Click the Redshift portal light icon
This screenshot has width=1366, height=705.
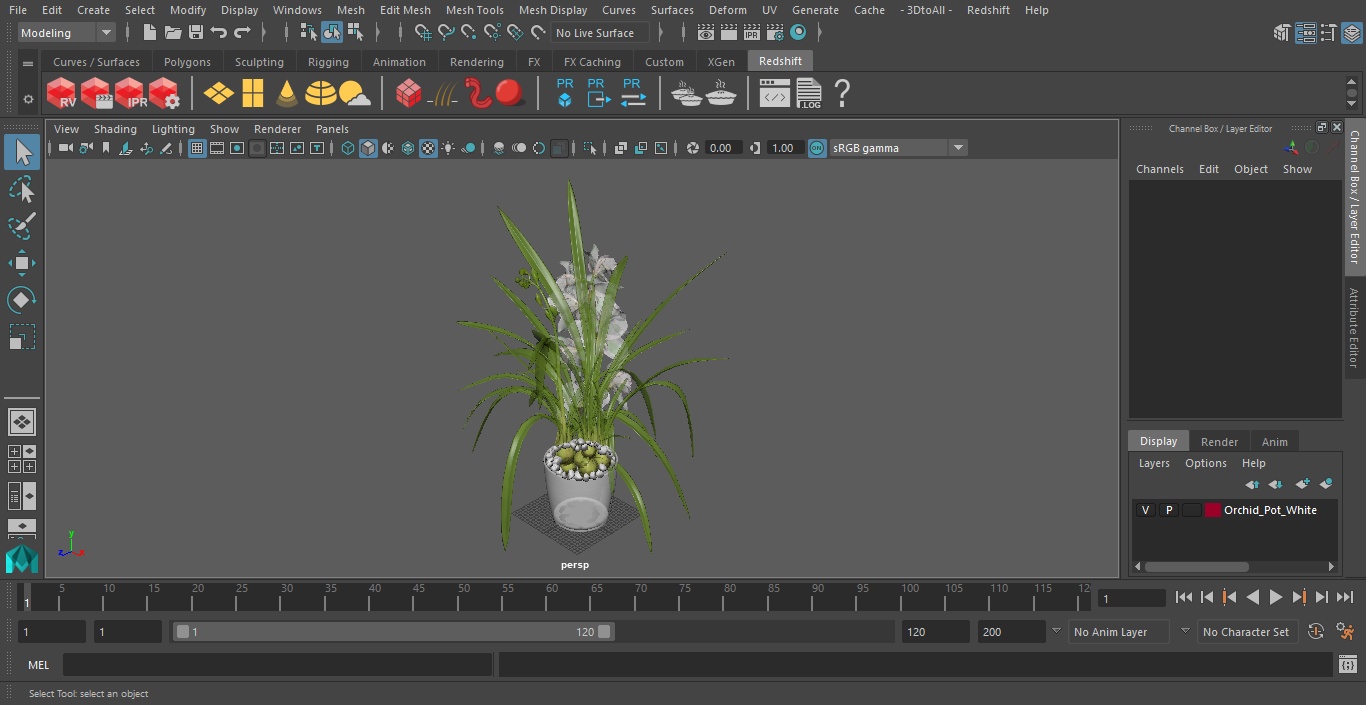pos(253,94)
